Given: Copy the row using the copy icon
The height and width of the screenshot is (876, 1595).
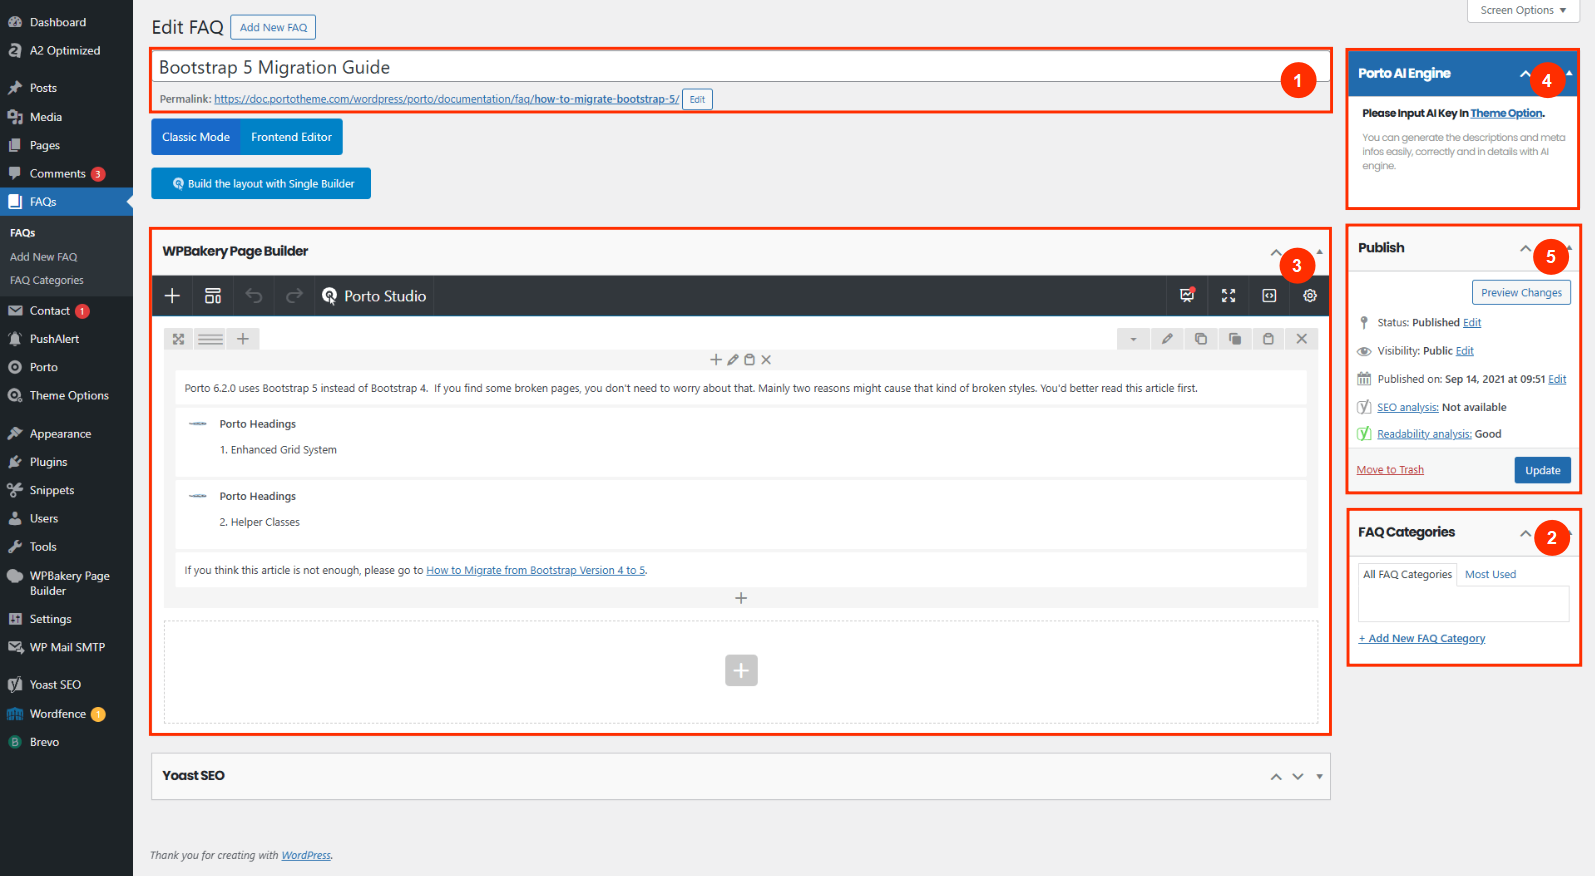Looking at the screenshot, I should coord(1201,339).
